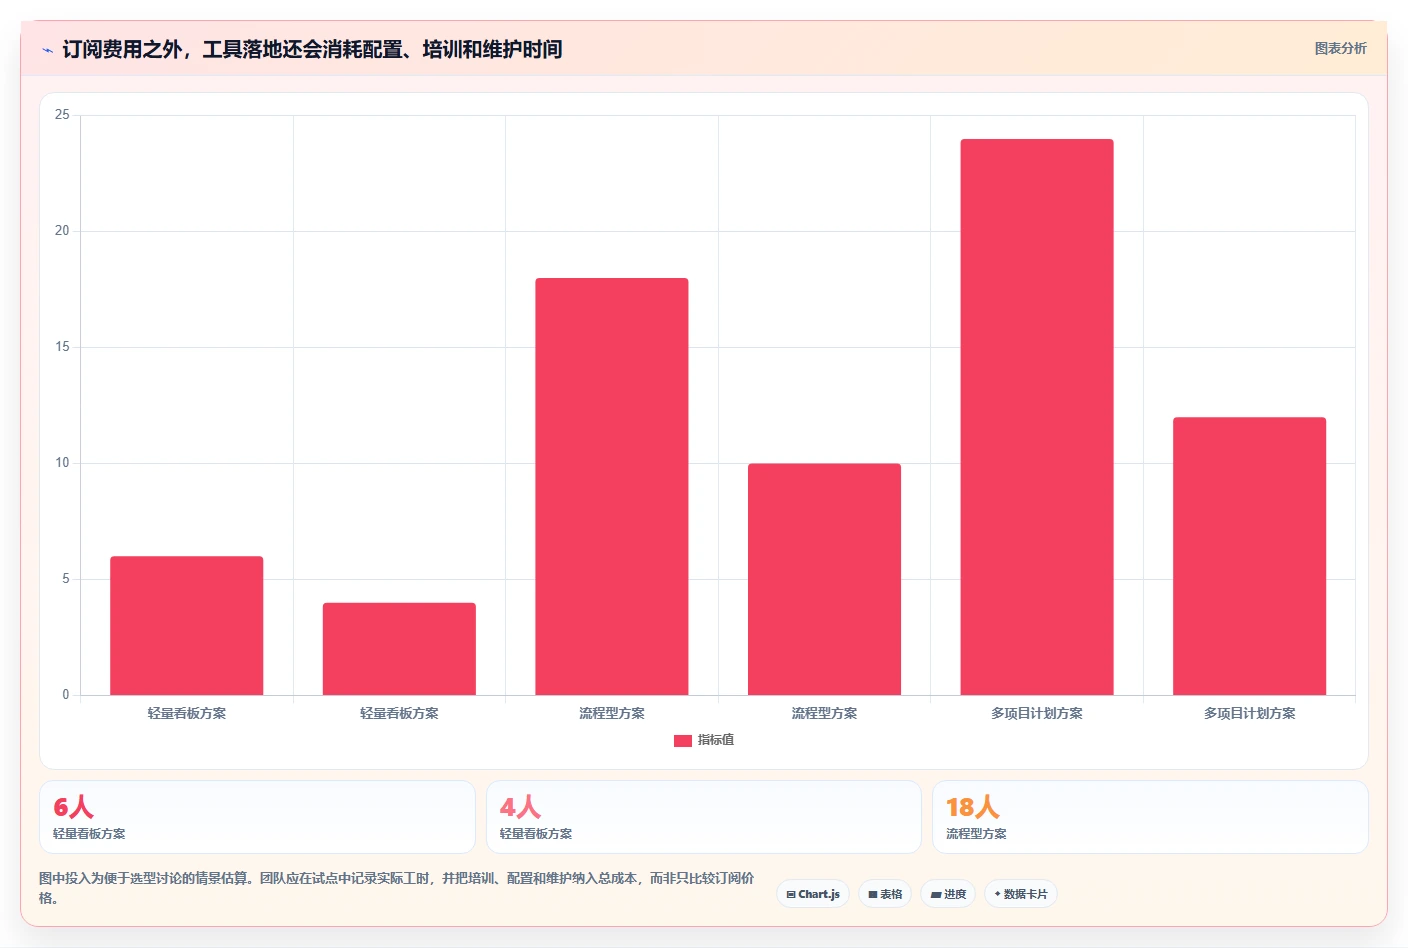Viewport: 1408px width, 948px height.
Task: Click the bar with value 6
Action: pos(187,626)
